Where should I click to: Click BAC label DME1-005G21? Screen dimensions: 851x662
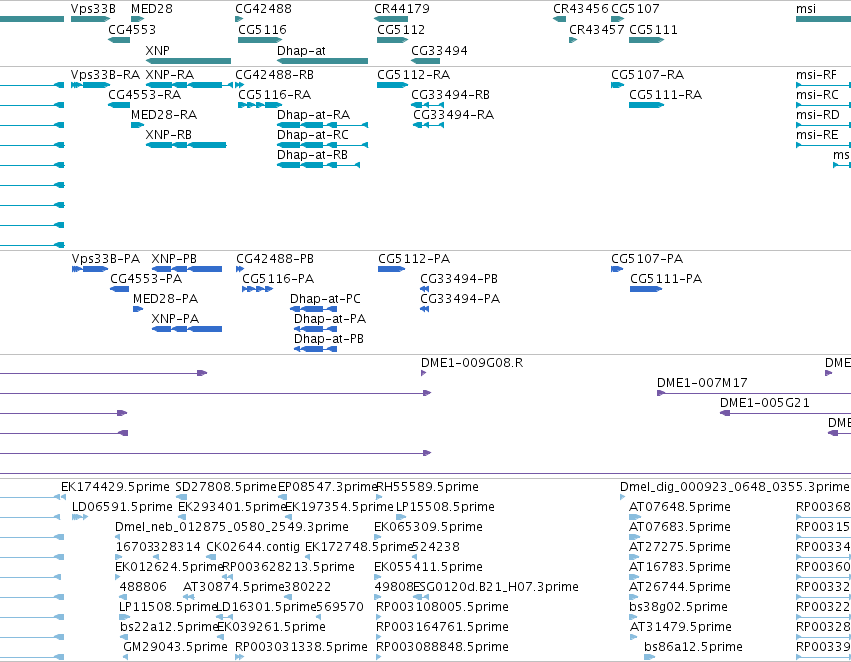tap(765, 403)
